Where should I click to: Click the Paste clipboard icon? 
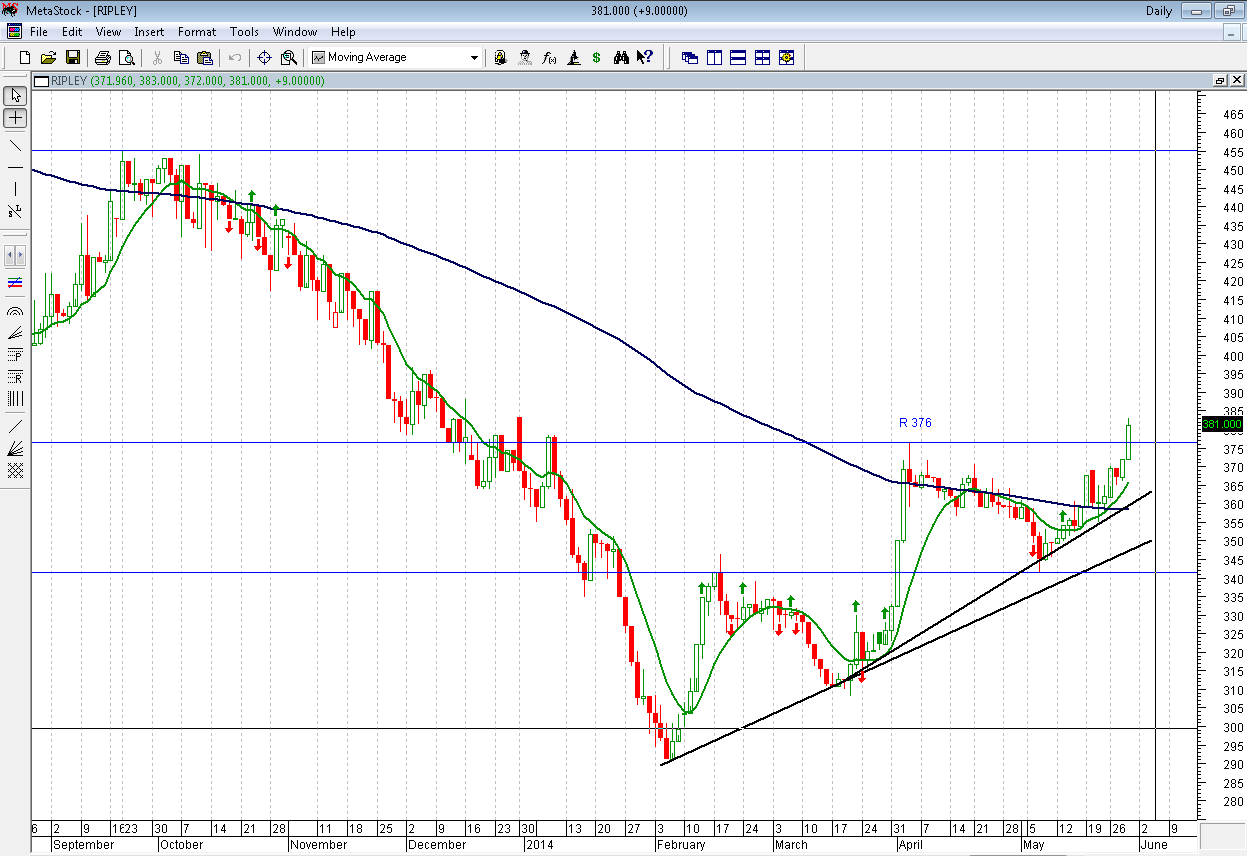click(205, 58)
